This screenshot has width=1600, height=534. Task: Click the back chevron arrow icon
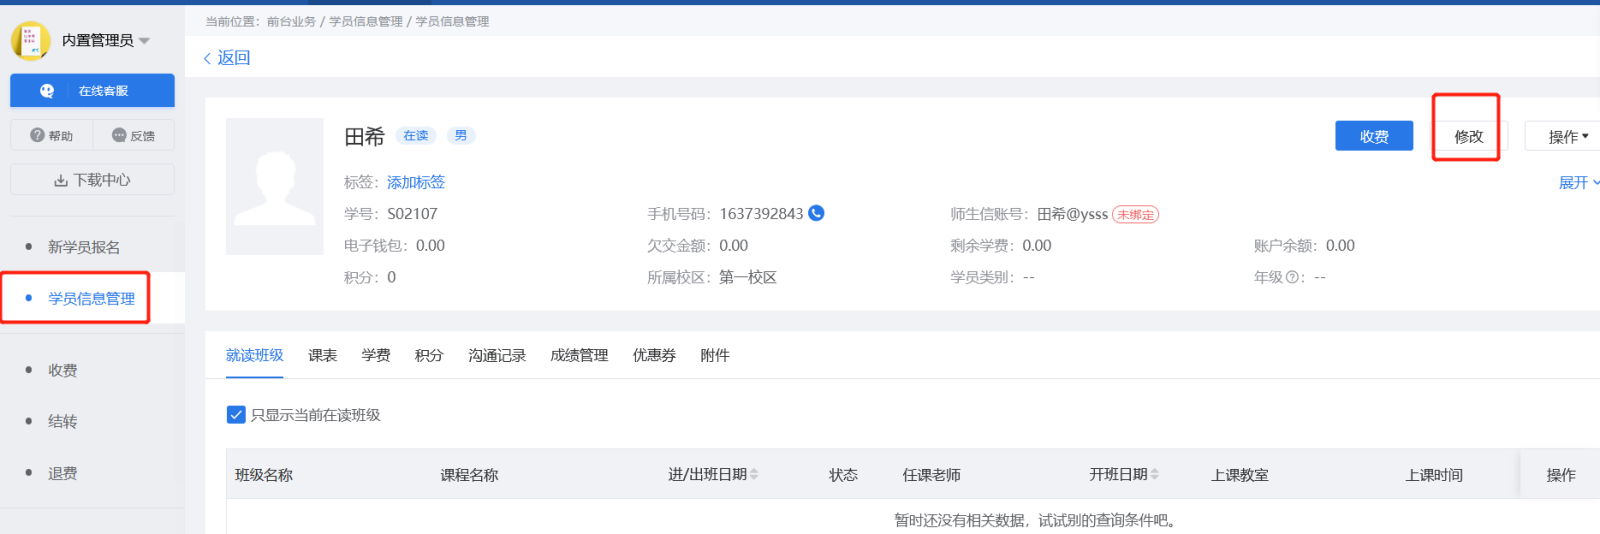(x=208, y=58)
